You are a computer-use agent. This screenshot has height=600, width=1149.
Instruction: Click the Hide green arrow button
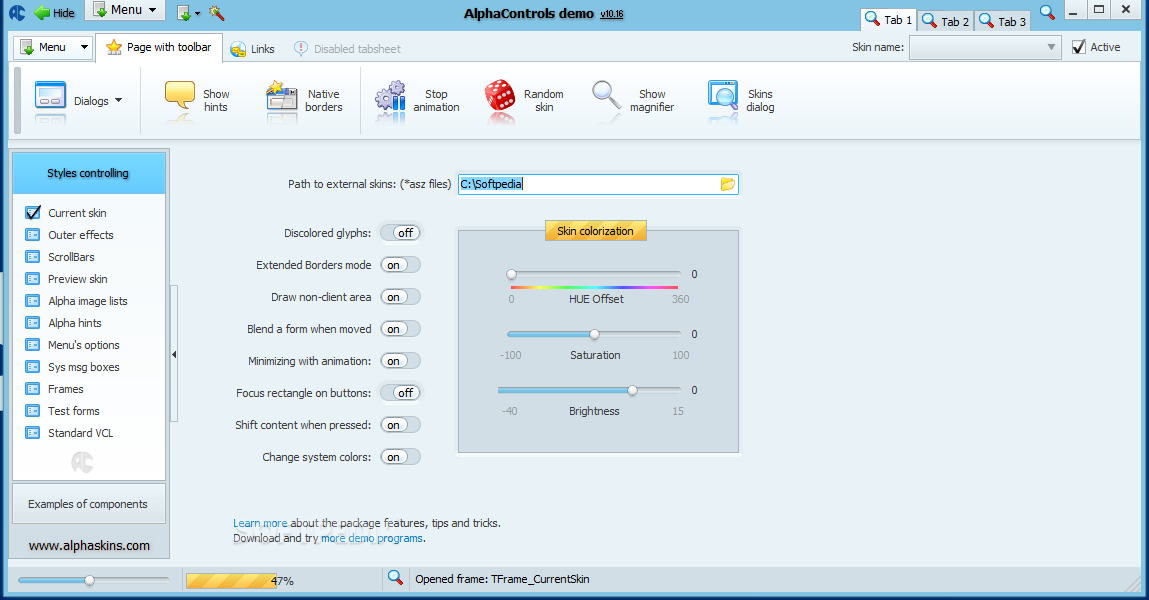(53, 12)
